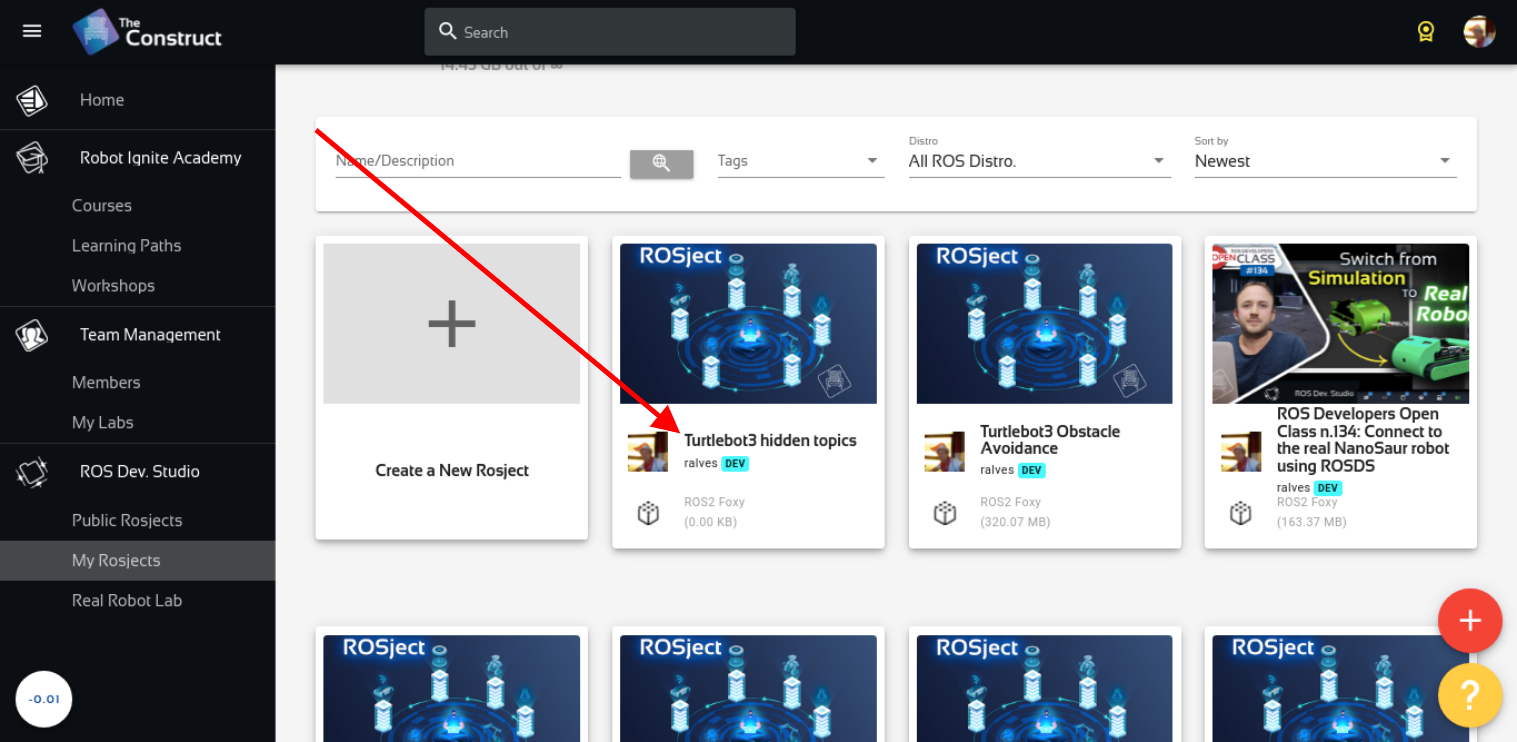Click the large plus icon to create rosject
This screenshot has width=1517, height=742.
[451, 324]
